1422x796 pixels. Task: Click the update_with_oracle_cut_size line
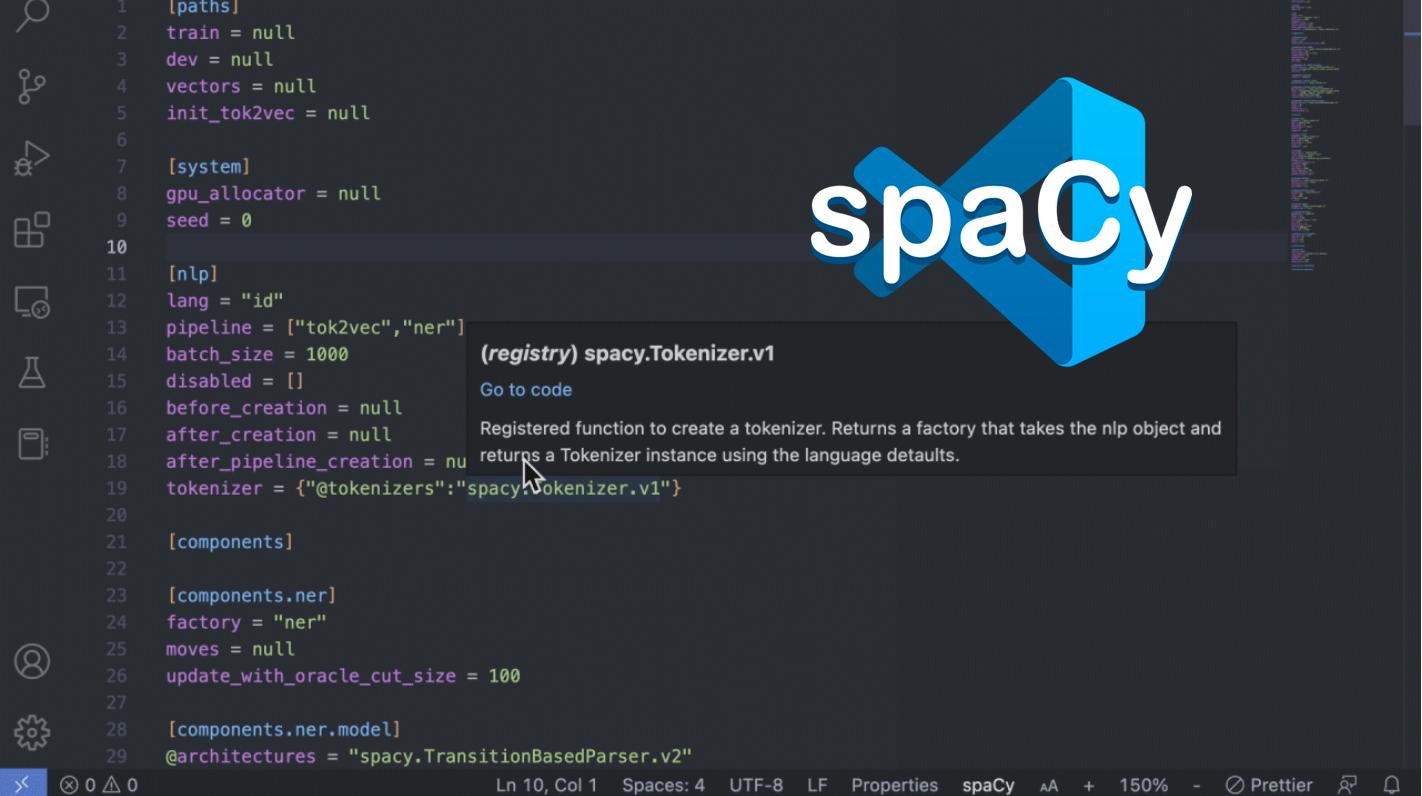343,676
